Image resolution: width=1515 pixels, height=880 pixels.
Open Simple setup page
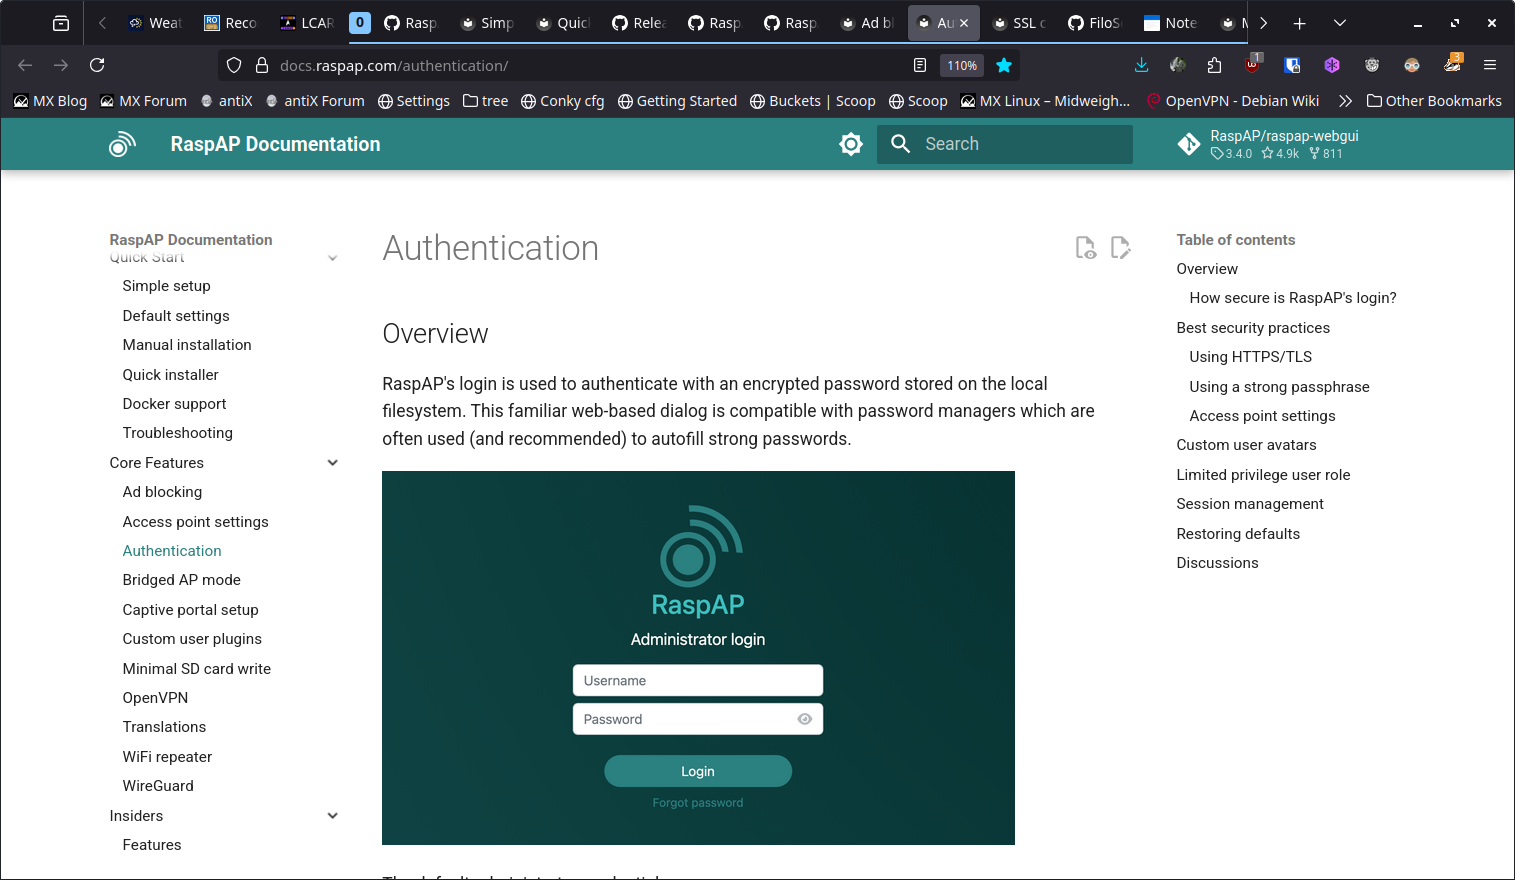tap(166, 286)
